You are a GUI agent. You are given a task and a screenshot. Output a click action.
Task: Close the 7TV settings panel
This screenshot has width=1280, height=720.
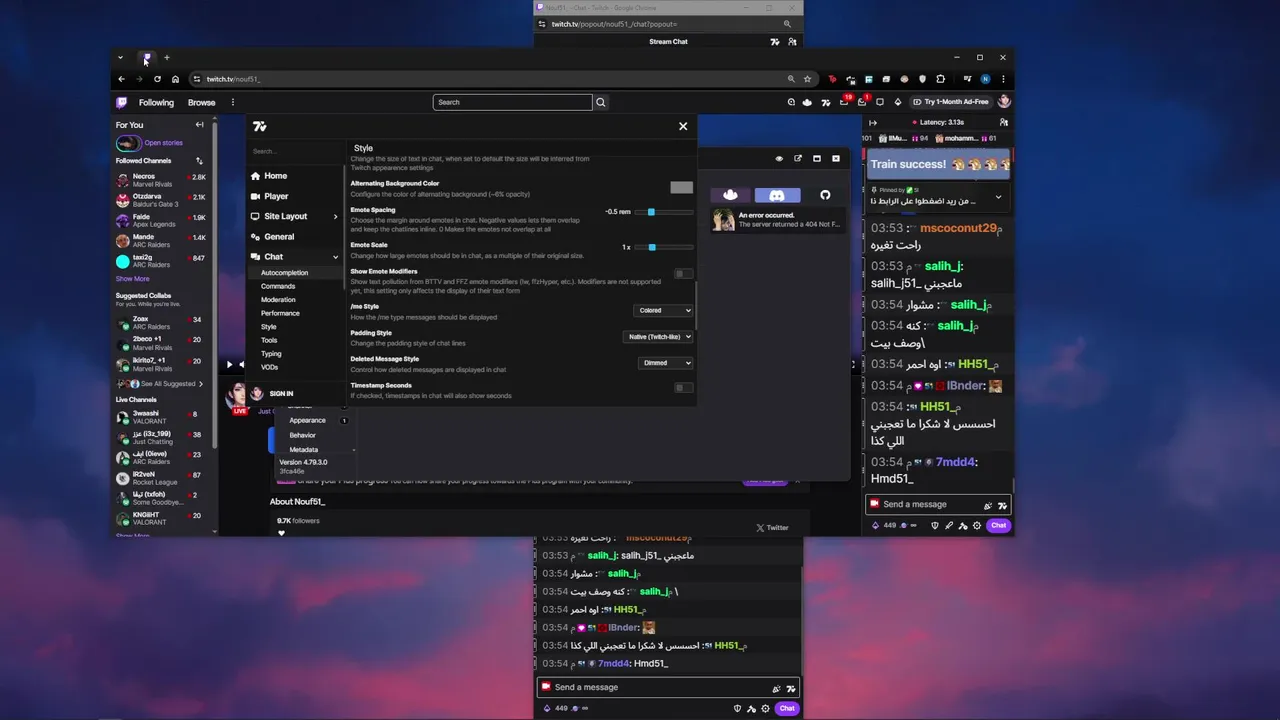(x=683, y=126)
